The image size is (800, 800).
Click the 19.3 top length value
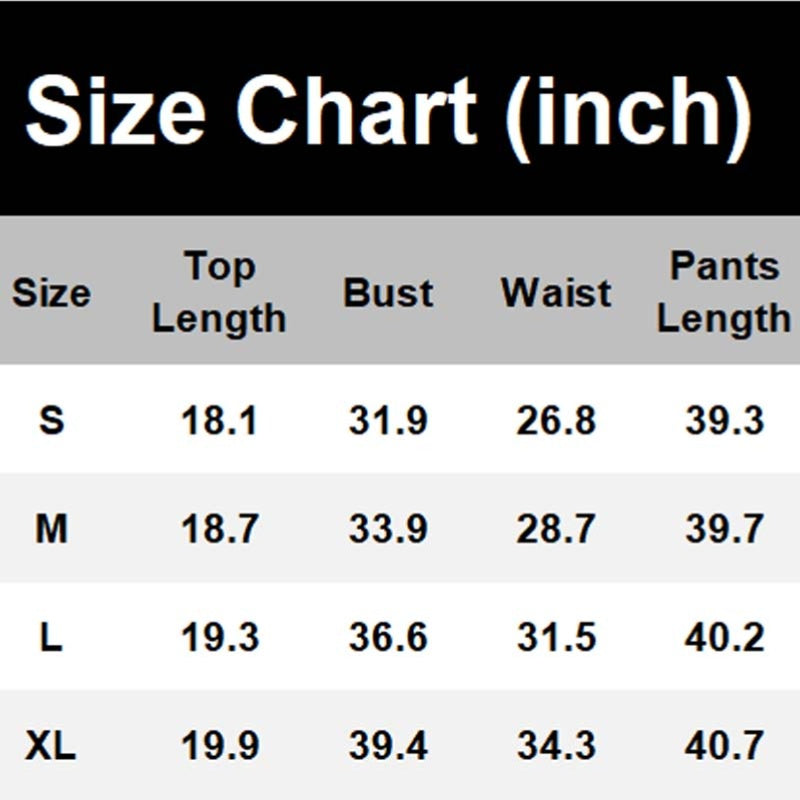219,638
